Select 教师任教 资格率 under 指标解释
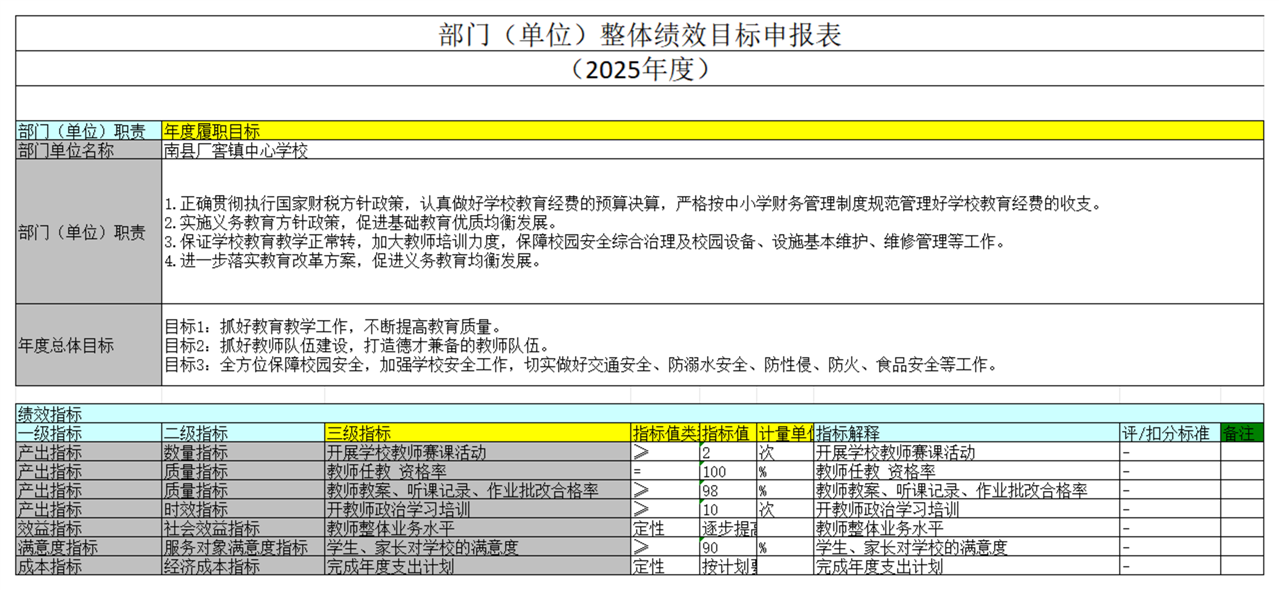 click(966, 471)
